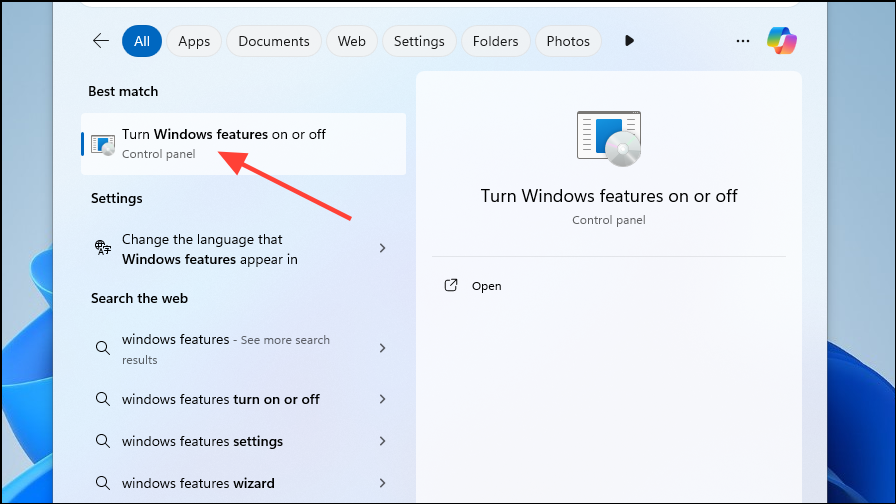Viewport: 896px width, 504px height.
Task: Expand chevron for 'turn on or off' suggestion
Action: tap(382, 399)
